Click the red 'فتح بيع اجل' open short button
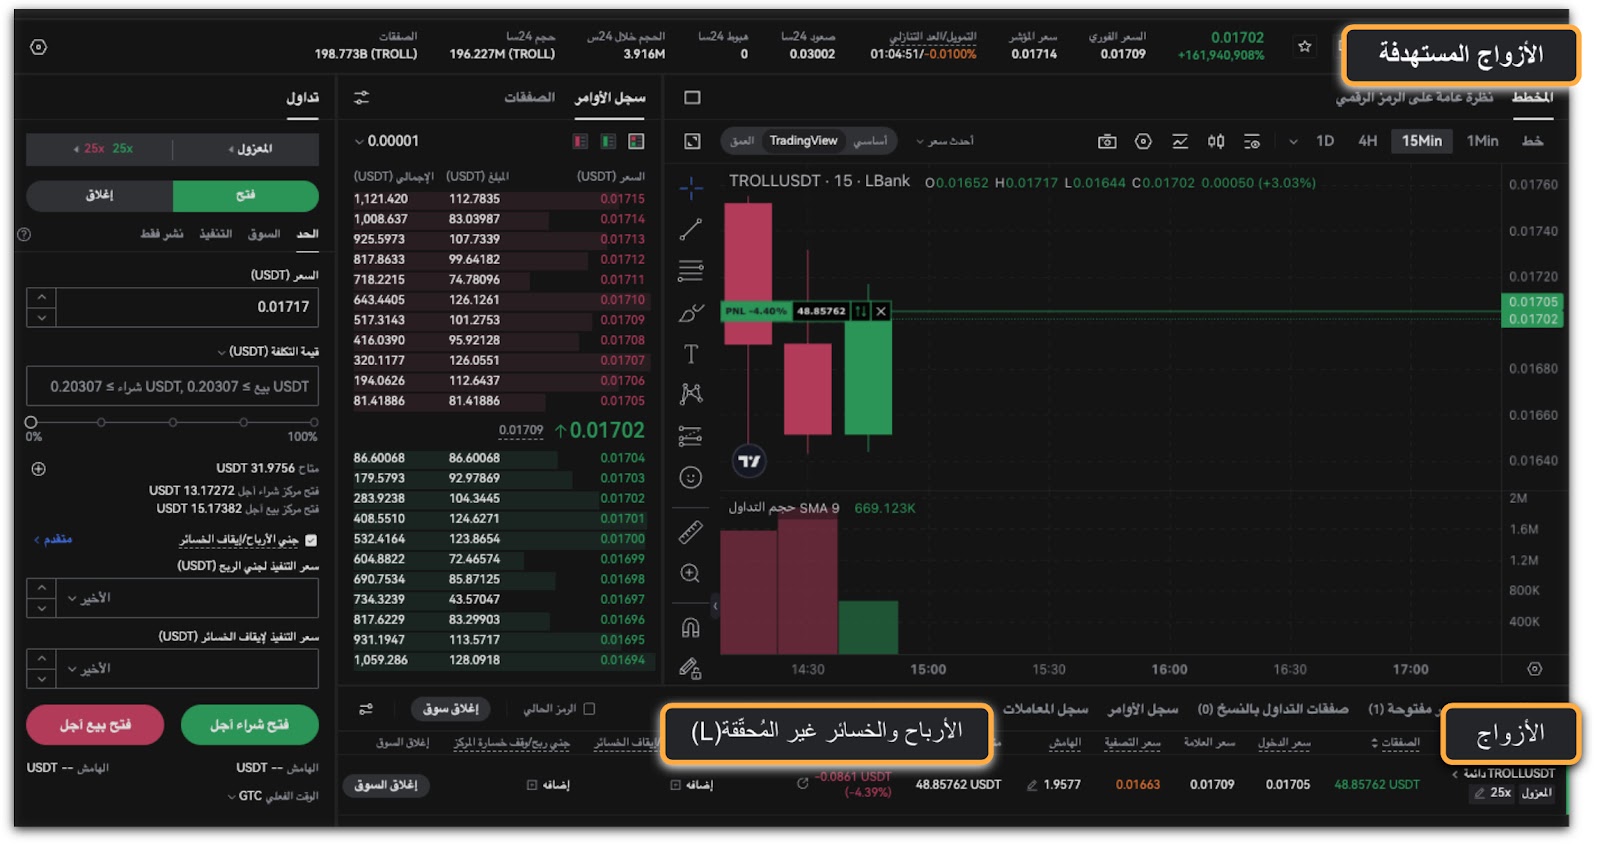The image size is (1600, 847). [x=95, y=725]
